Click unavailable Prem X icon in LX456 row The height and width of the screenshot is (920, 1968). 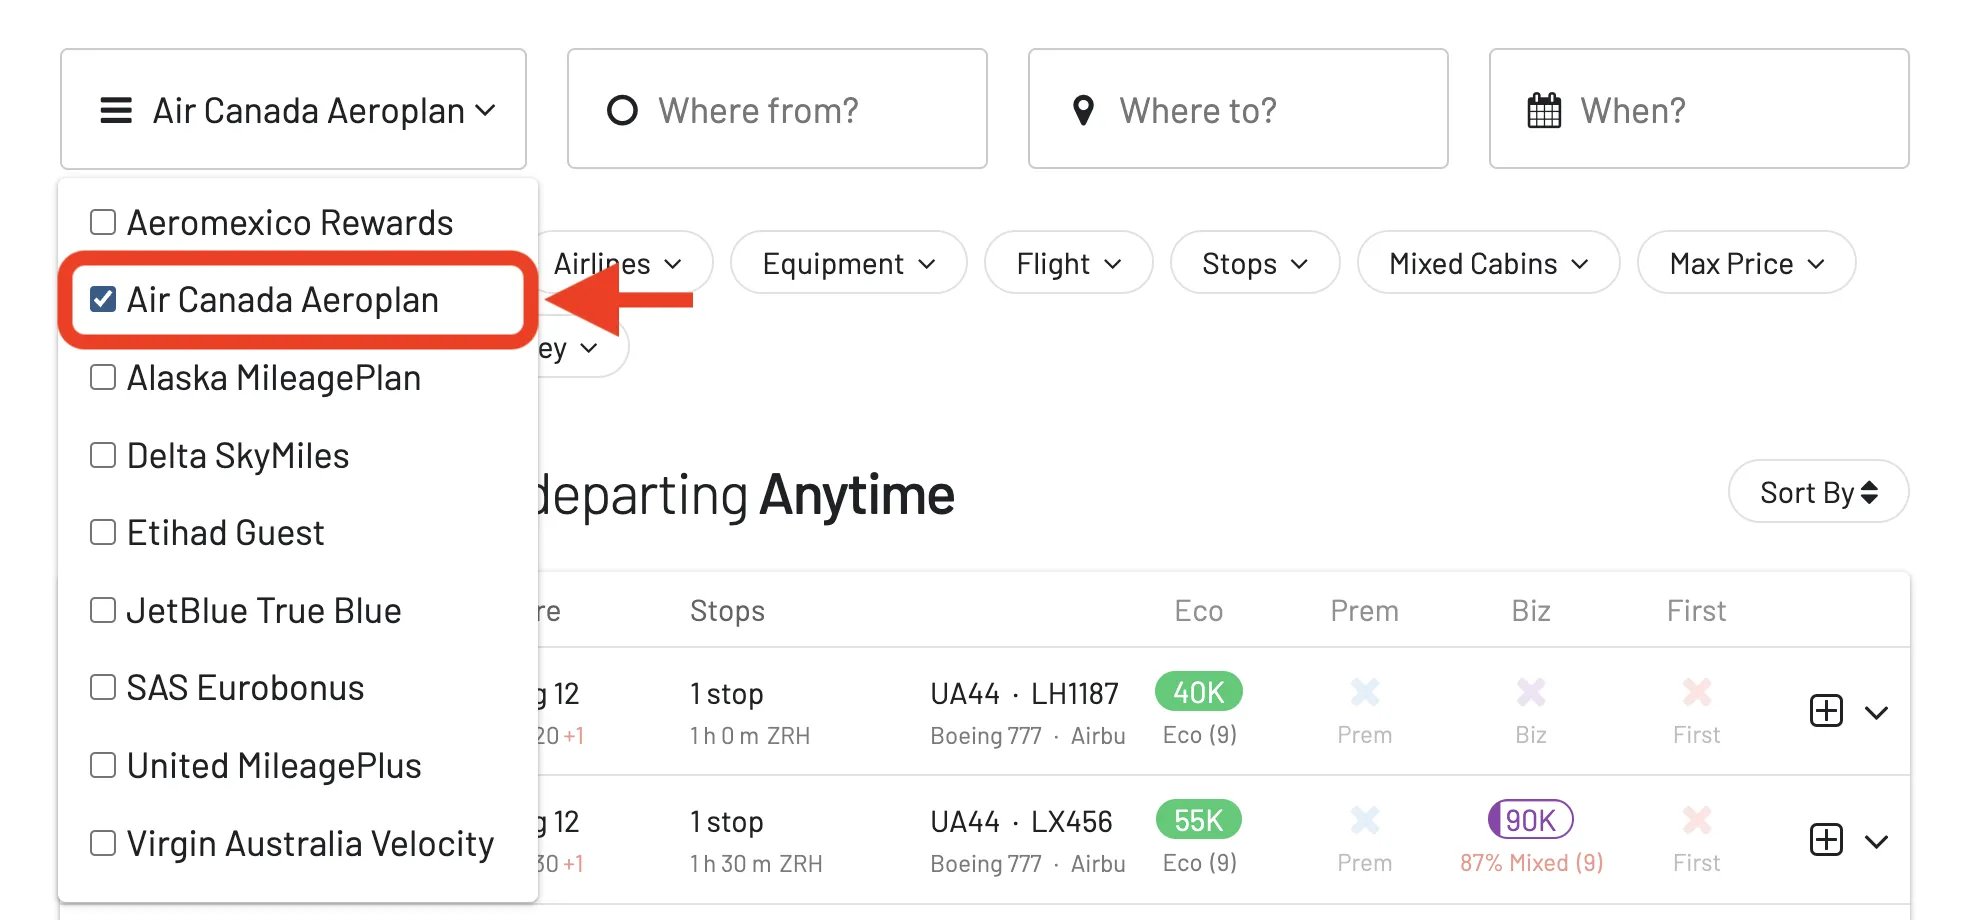click(1365, 820)
